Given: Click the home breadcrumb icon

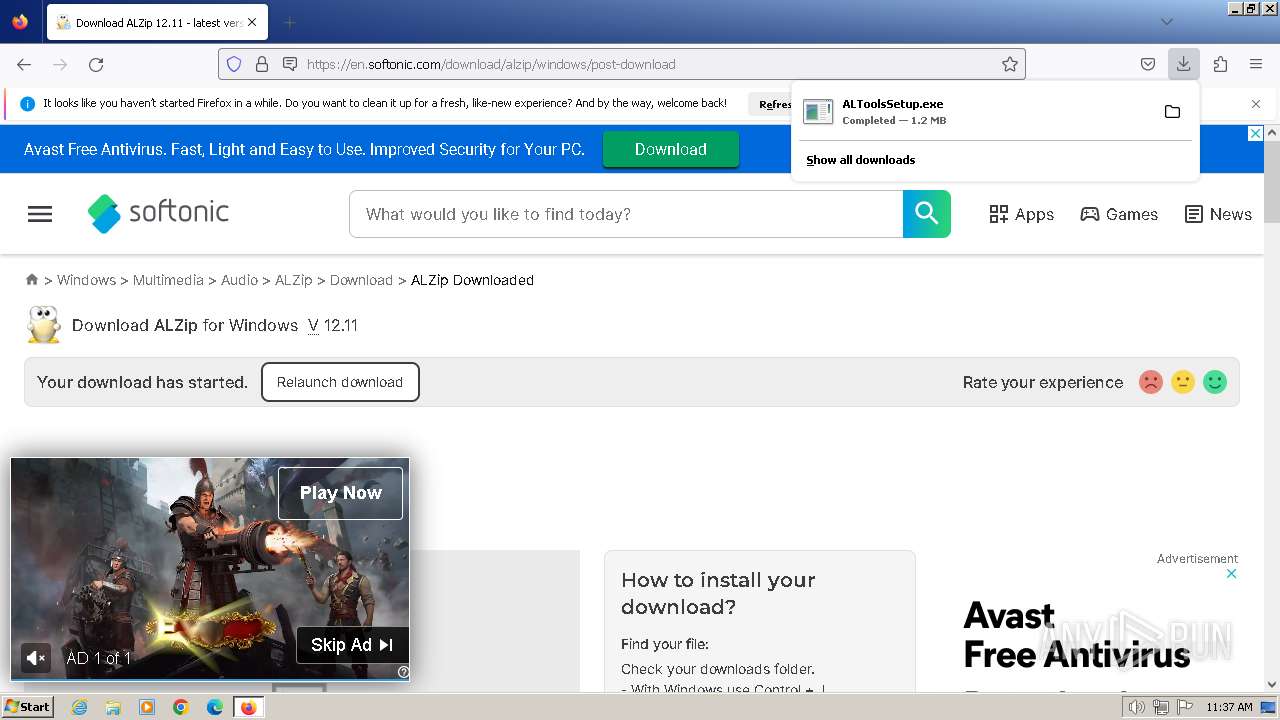Looking at the screenshot, I should [x=32, y=280].
